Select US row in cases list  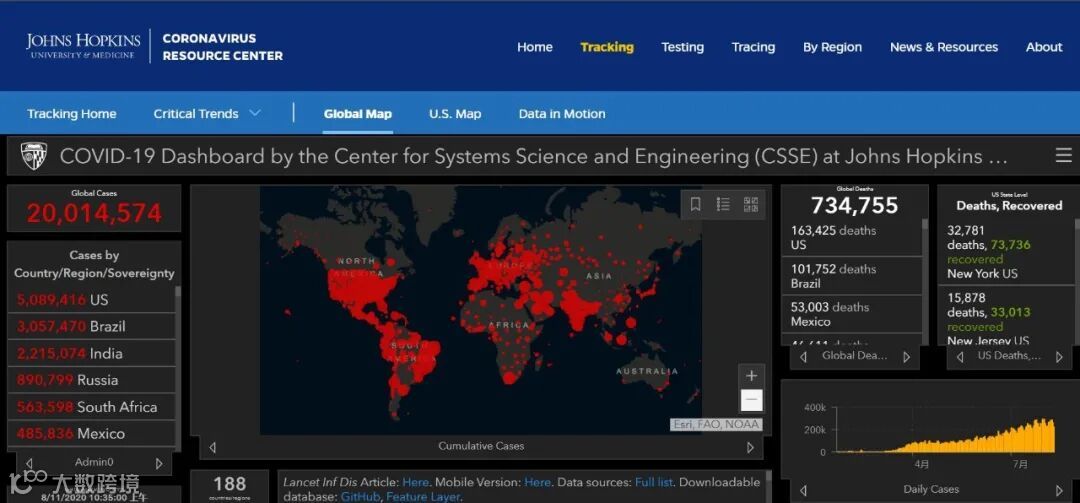click(x=92, y=300)
